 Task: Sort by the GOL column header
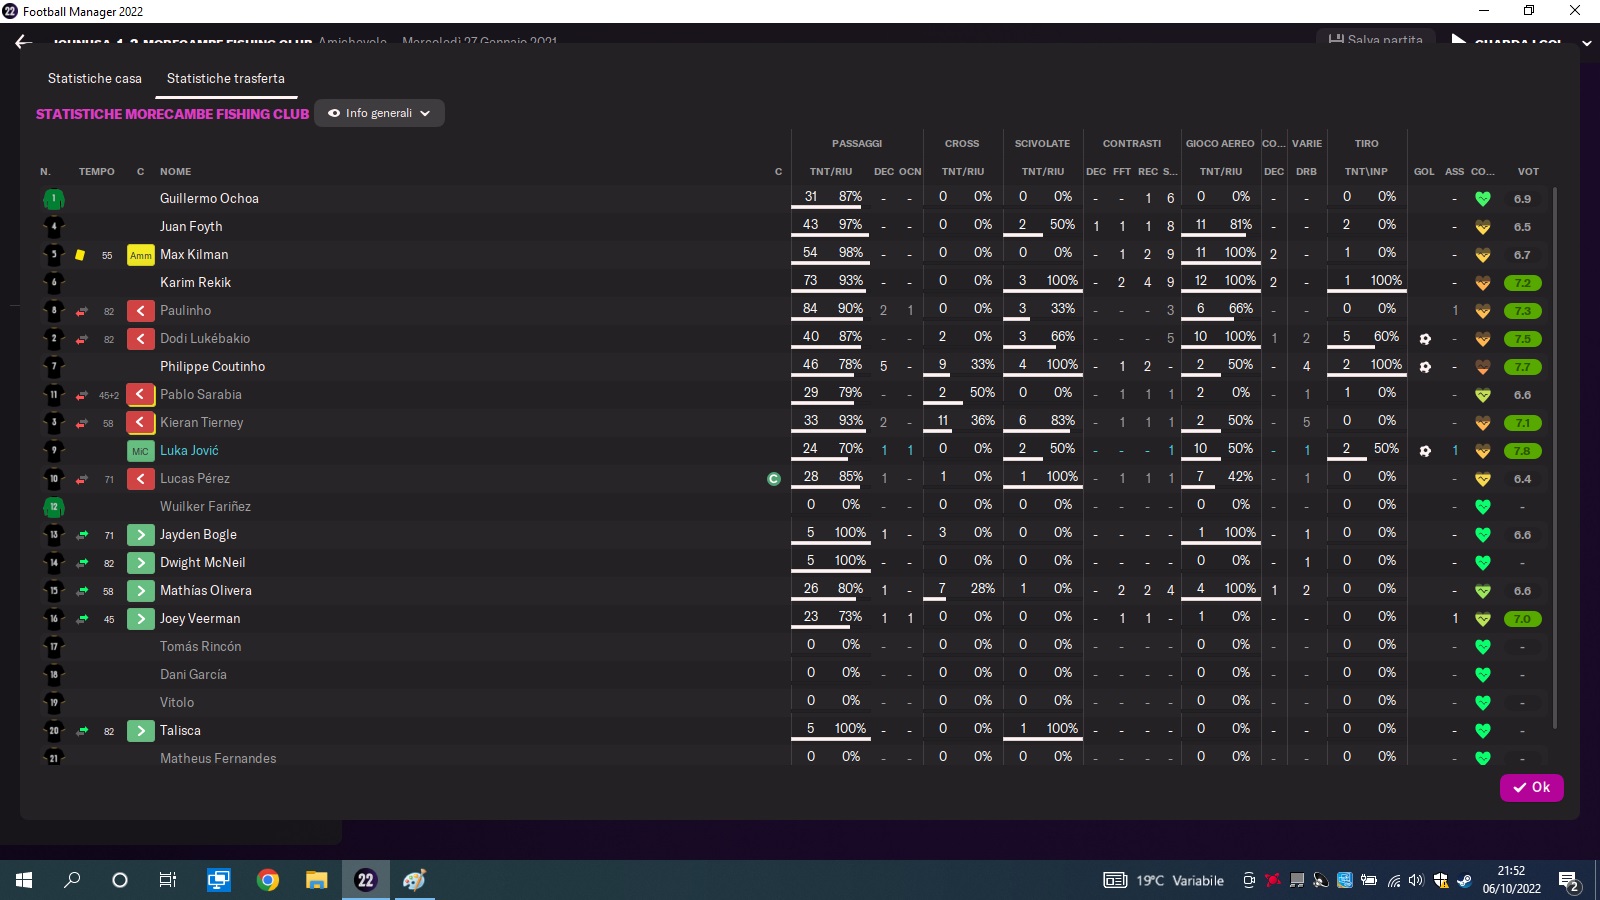tap(1424, 172)
